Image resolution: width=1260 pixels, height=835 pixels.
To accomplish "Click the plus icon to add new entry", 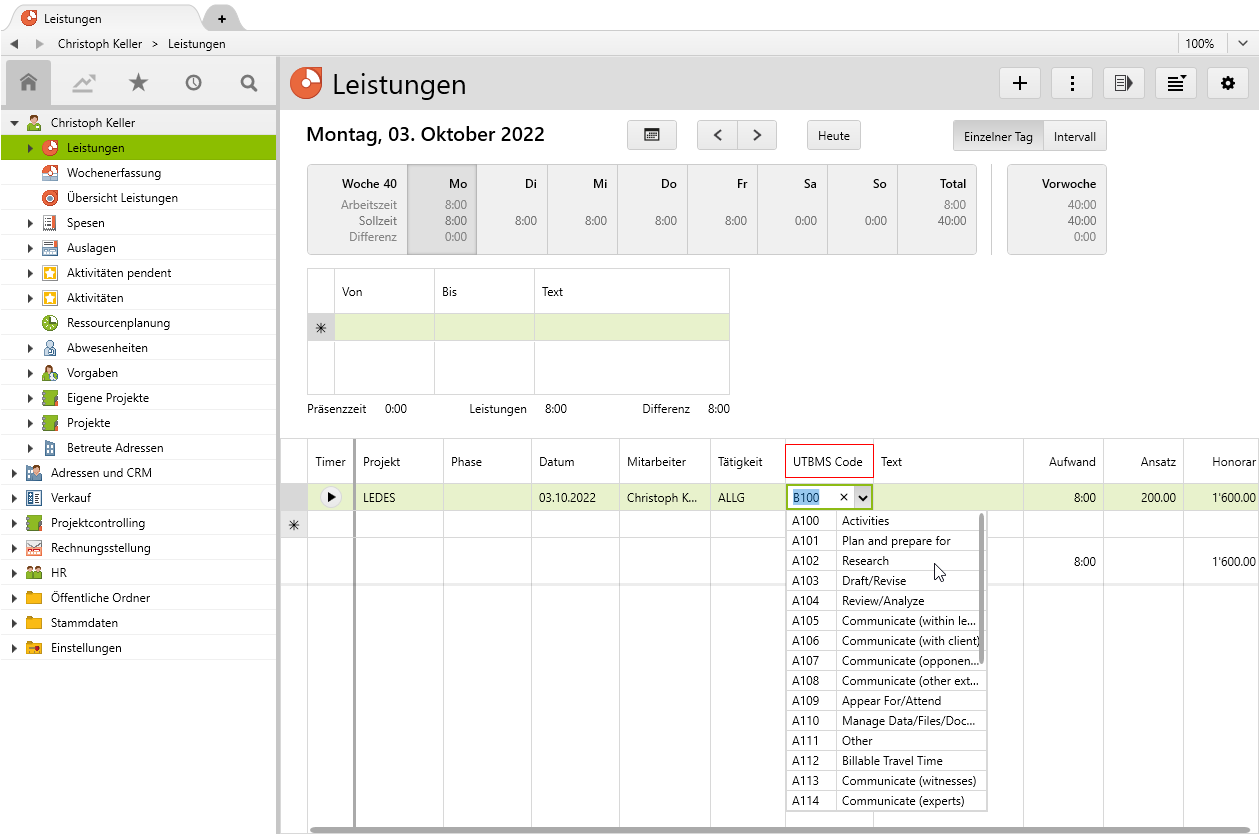I will (x=1020, y=84).
